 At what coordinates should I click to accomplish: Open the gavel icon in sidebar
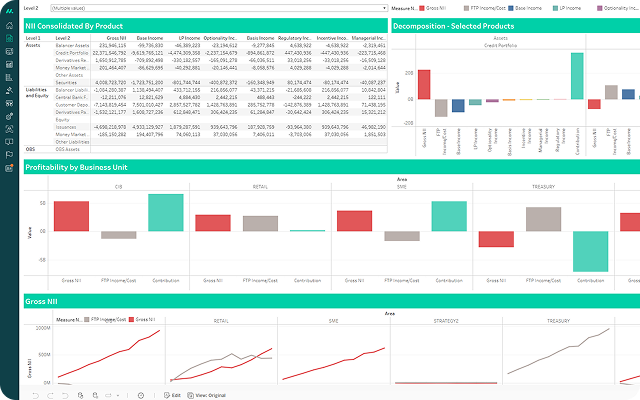coord(9,90)
